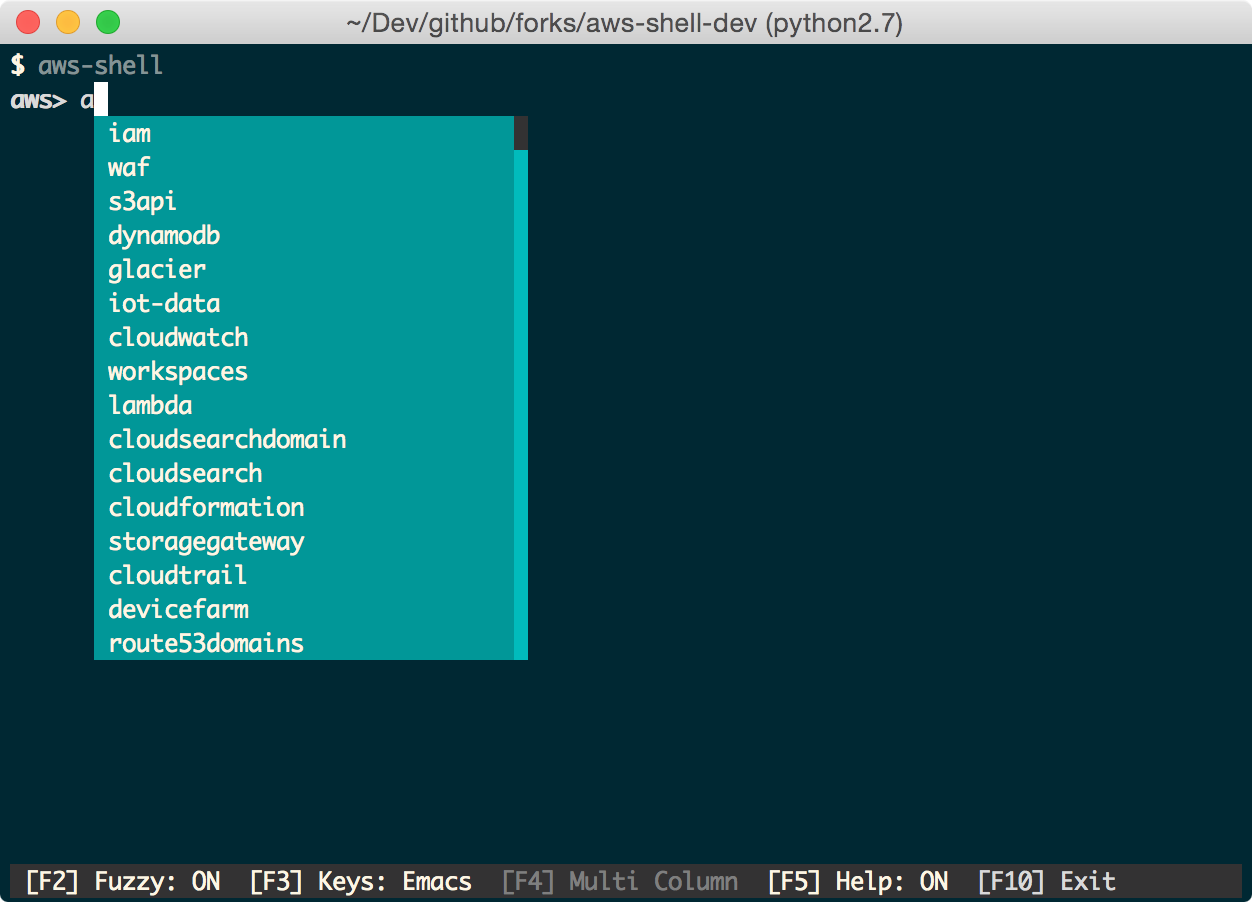Click the completion menu scrollbar thumb
The height and width of the screenshot is (902, 1252).
click(x=521, y=133)
